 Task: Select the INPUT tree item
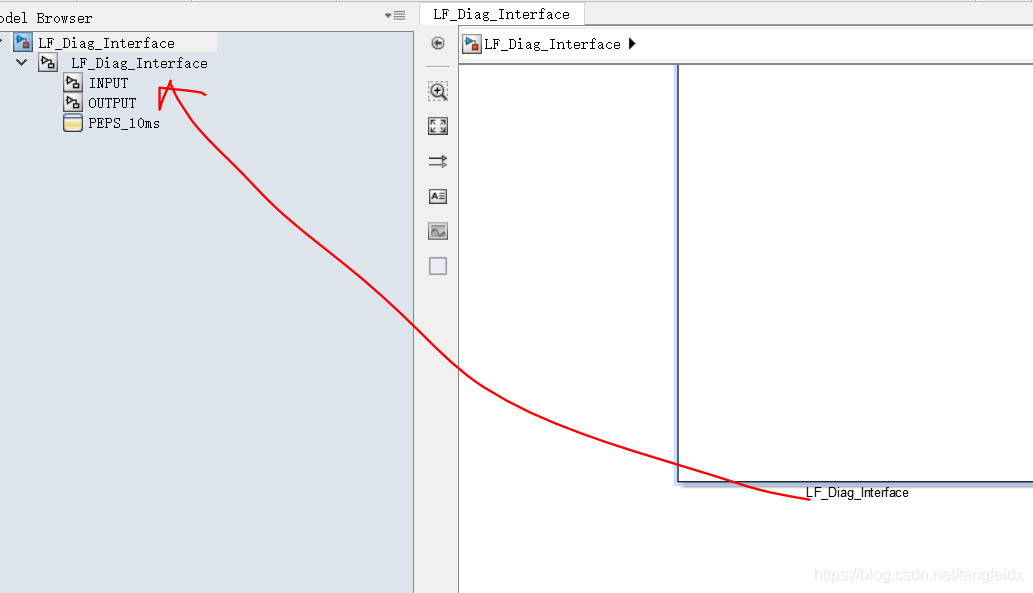(109, 84)
